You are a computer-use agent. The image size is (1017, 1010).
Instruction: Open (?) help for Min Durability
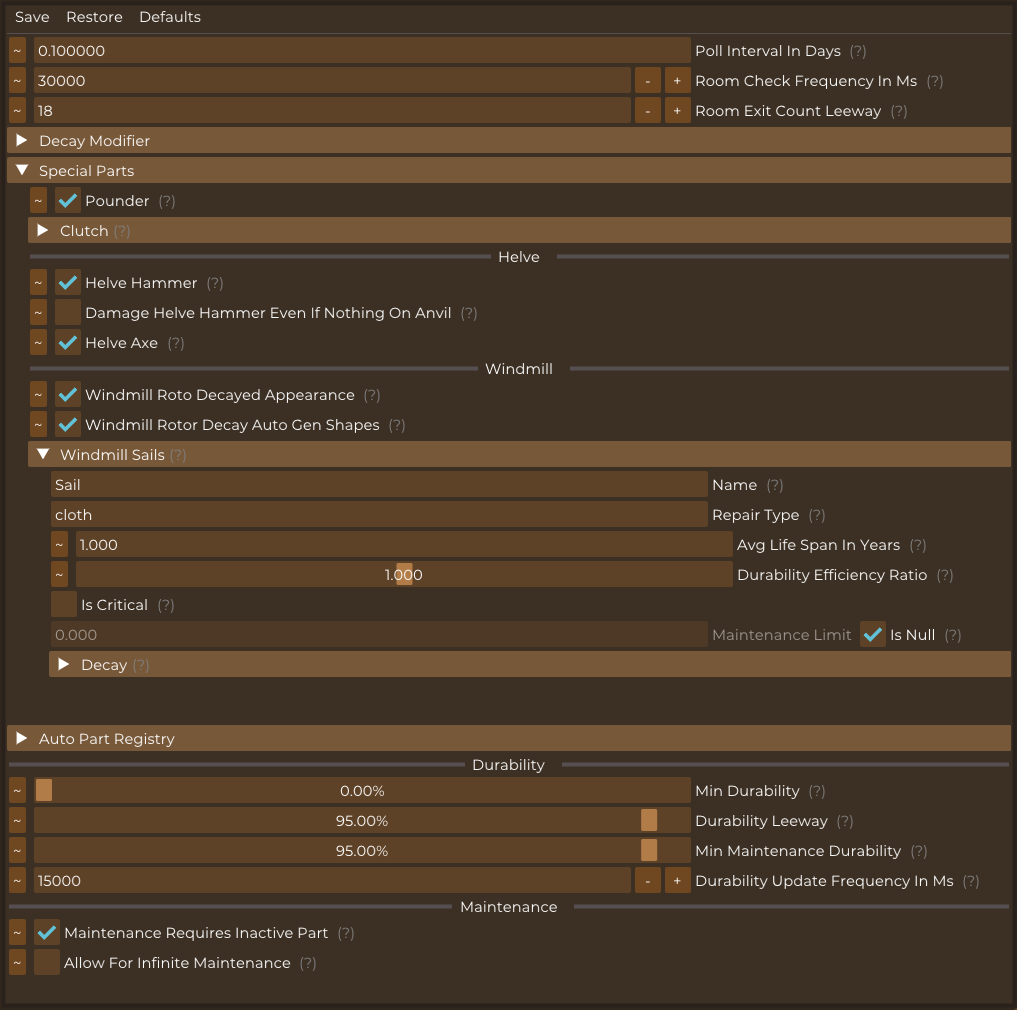[x=817, y=791]
